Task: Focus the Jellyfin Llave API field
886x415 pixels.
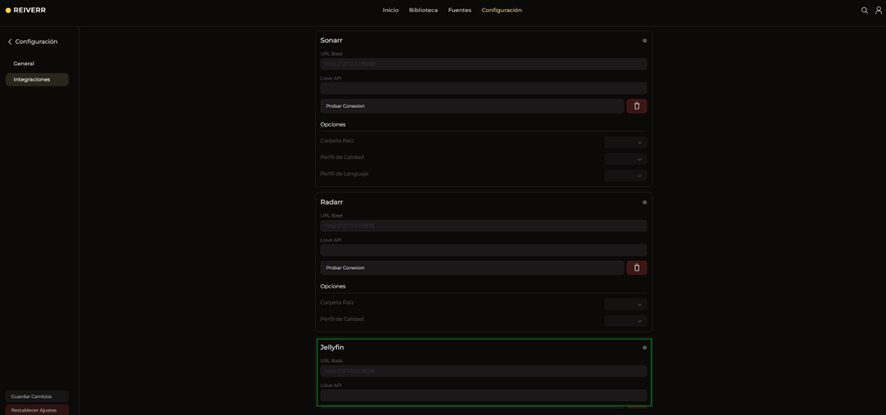Action: pyautogui.click(x=484, y=395)
